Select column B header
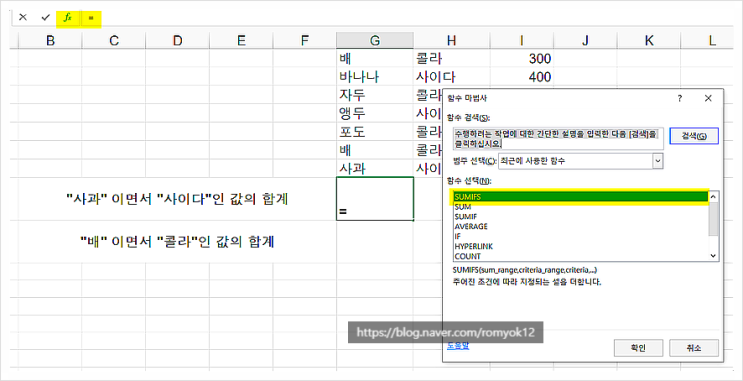743x381 pixels. tap(50, 41)
